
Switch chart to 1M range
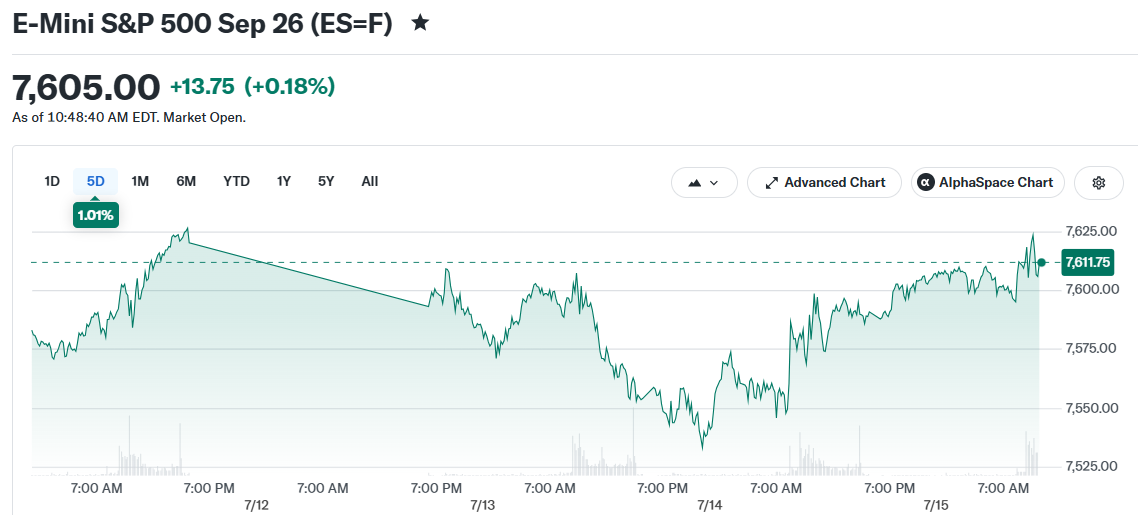pos(140,181)
